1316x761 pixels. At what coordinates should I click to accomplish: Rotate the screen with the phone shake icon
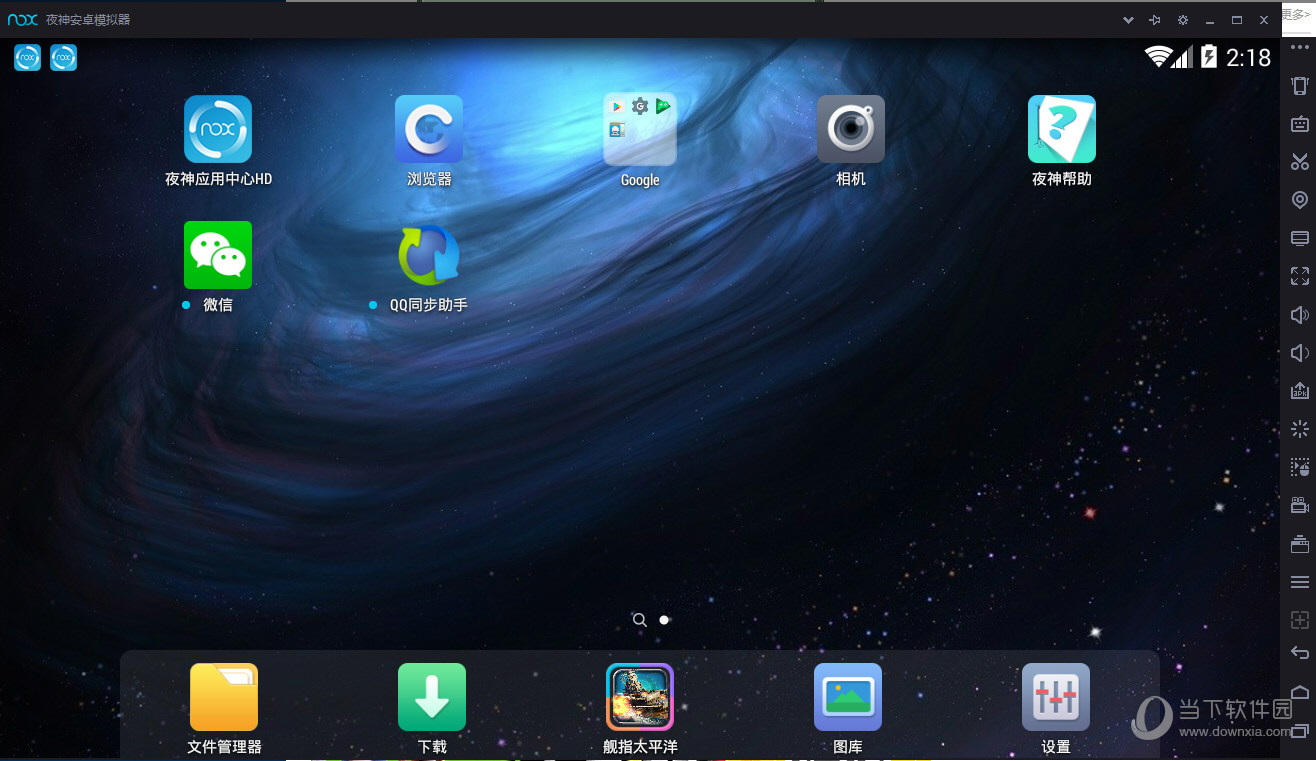(1300, 86)
